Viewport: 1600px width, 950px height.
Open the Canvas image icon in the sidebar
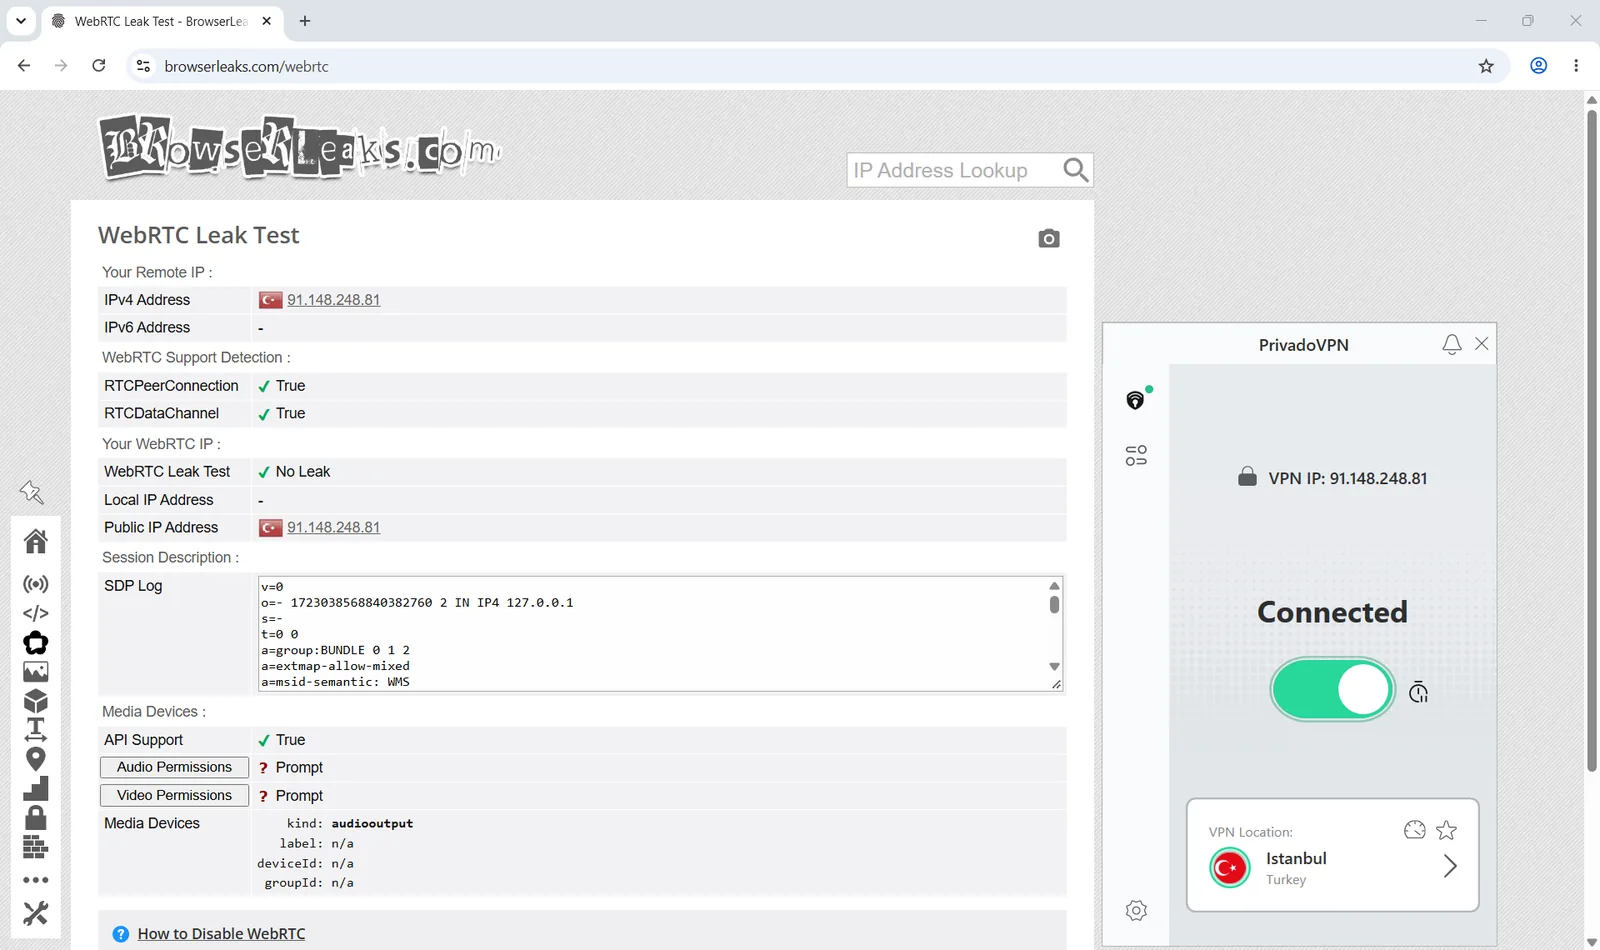(x=36, y=672)
